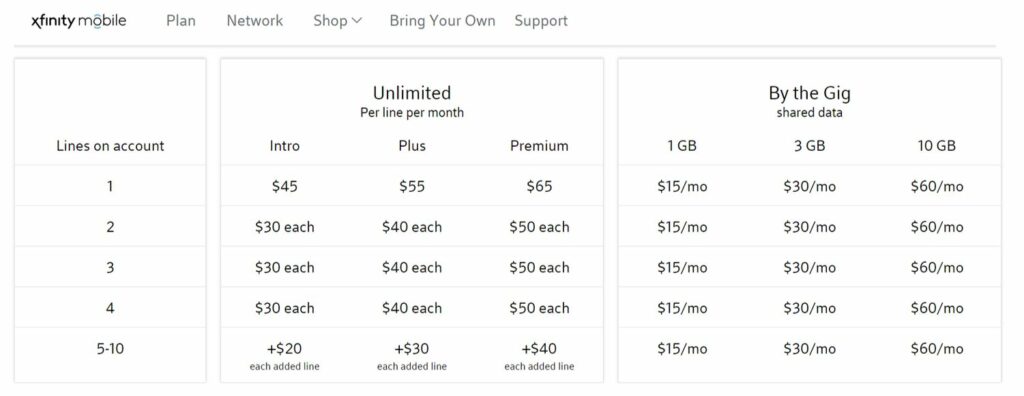Open the Support link
The height and width of the screenshot is (396, 1024).
[541, 21]
